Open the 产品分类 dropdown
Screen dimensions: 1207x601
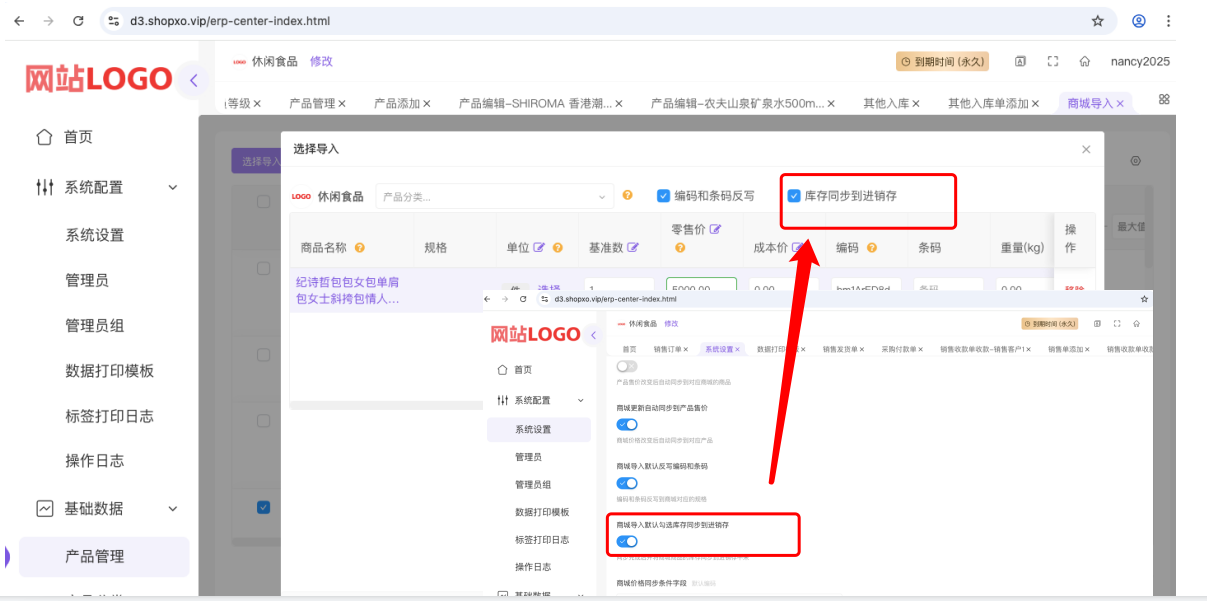(494, 197)
